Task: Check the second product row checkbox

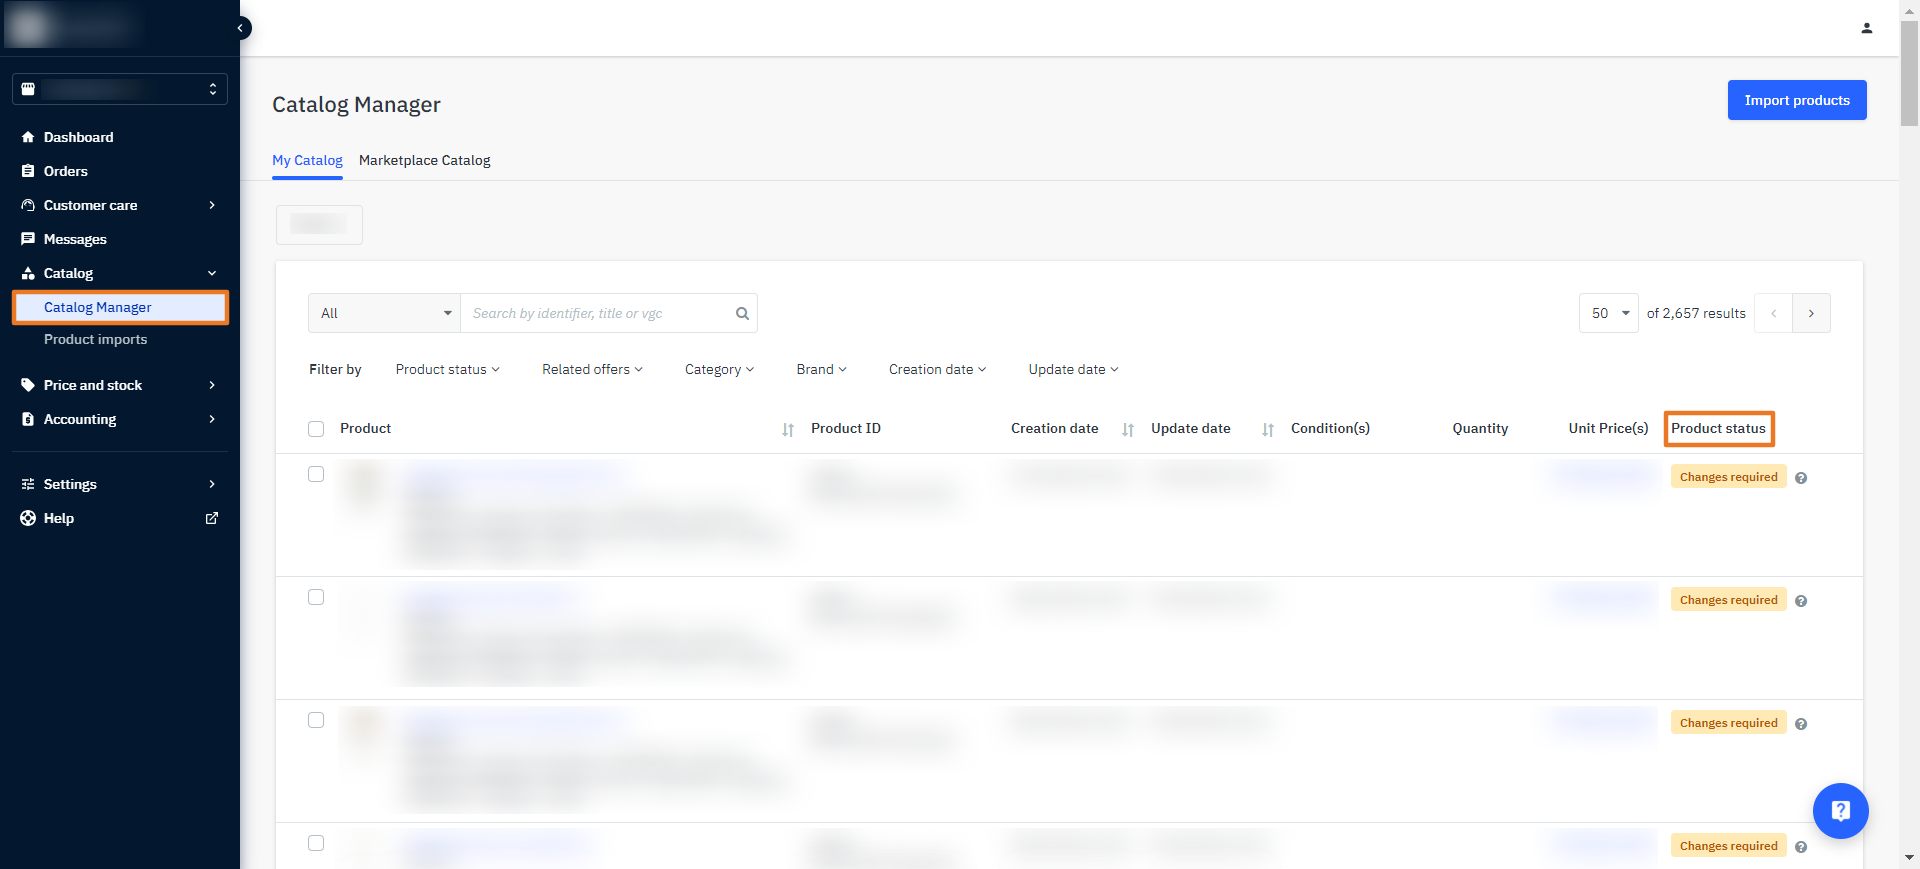Action: [316, 597]
